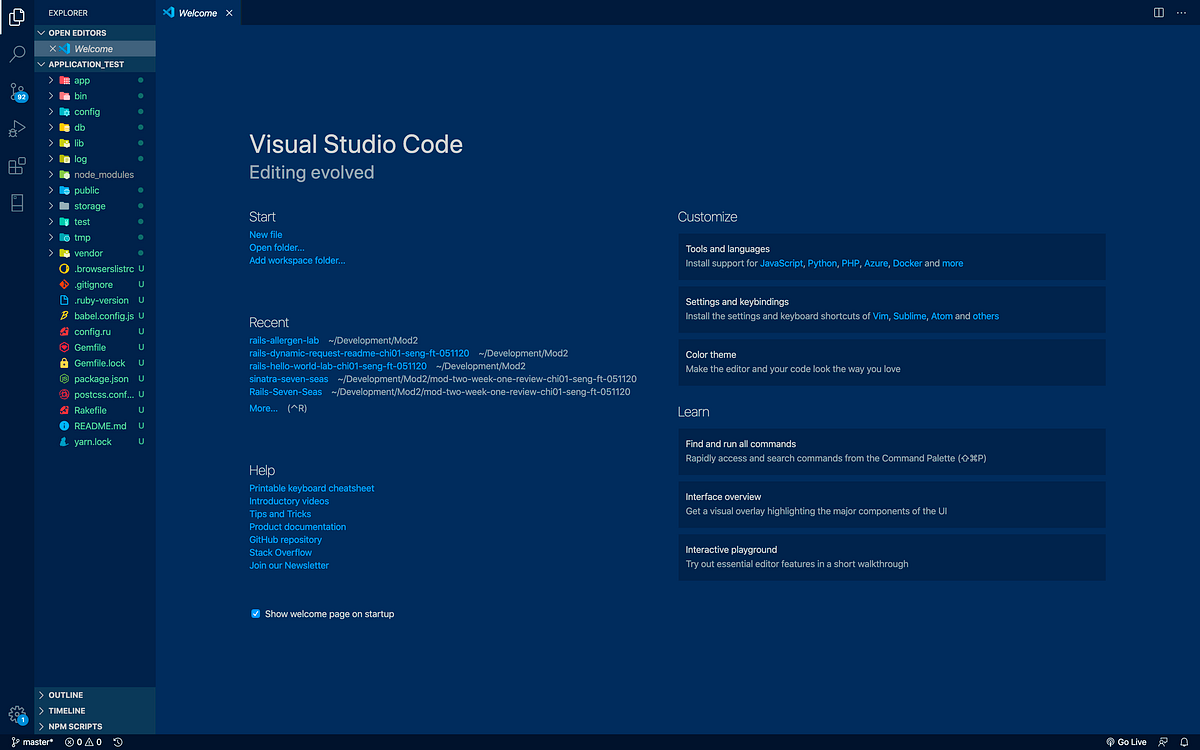Open yarn.lock file
Image resolution: width=1200 pixels, height=750 pixels.
coord(95,441)
